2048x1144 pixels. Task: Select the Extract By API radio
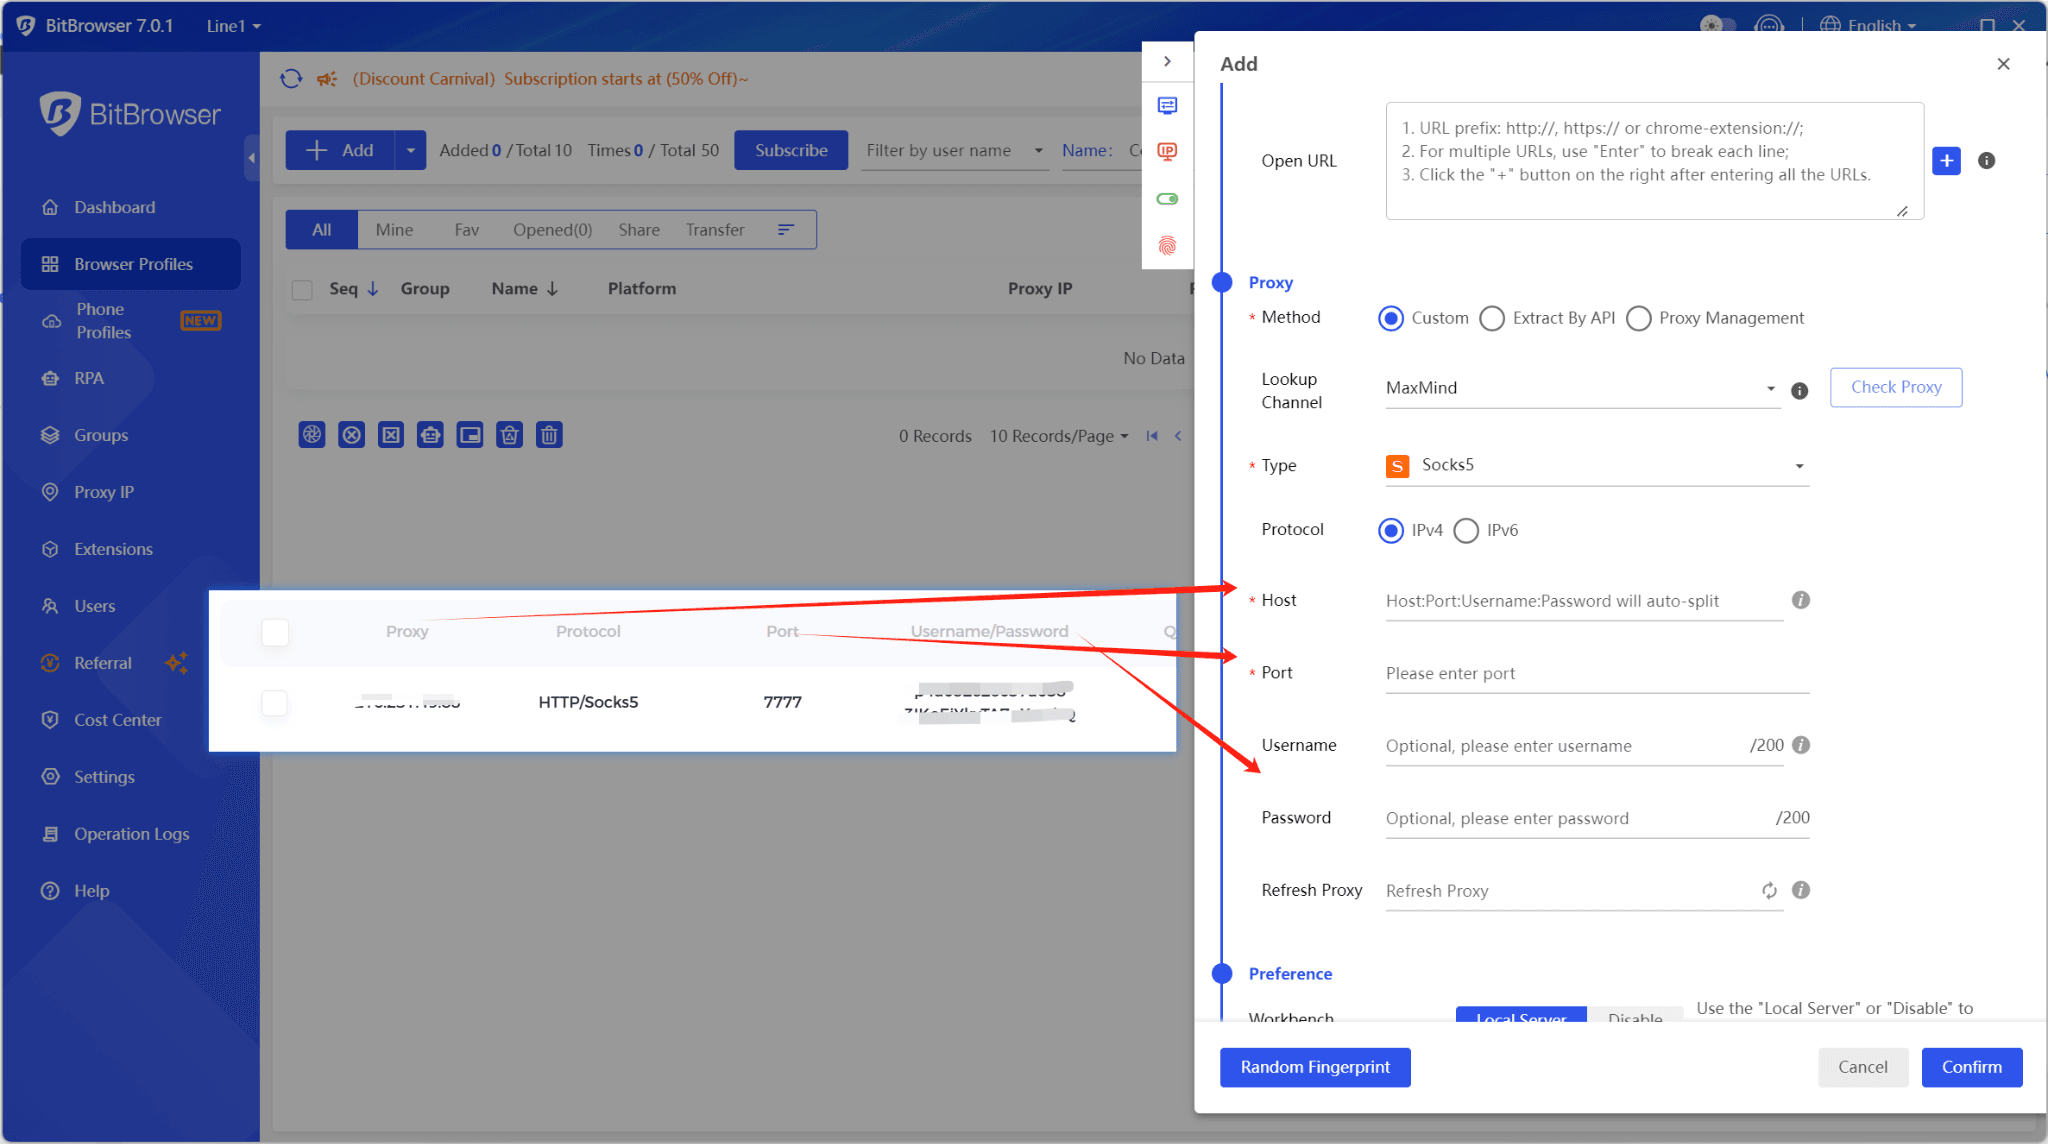tap(1492, 318)
